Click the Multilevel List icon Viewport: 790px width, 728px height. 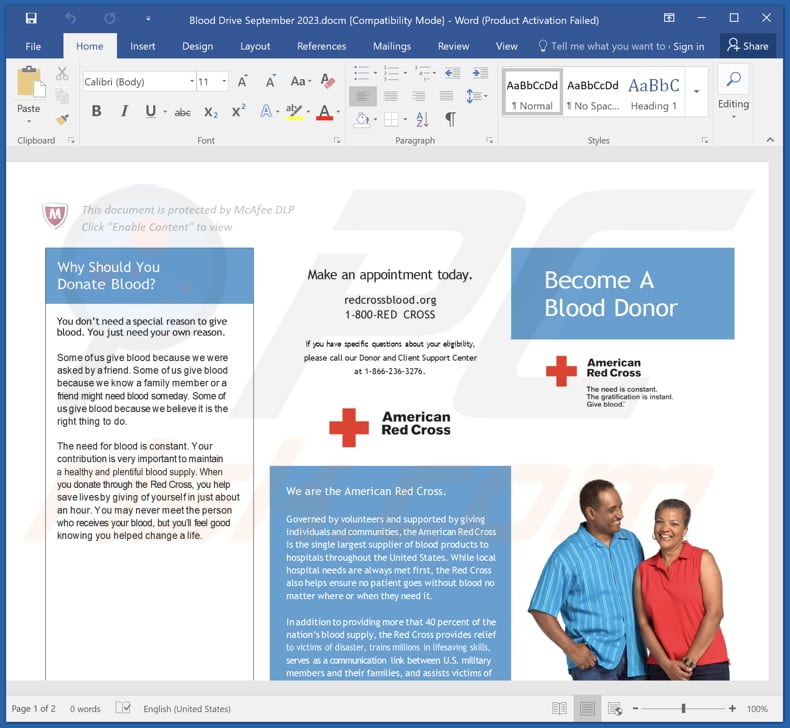coord(422,73)
